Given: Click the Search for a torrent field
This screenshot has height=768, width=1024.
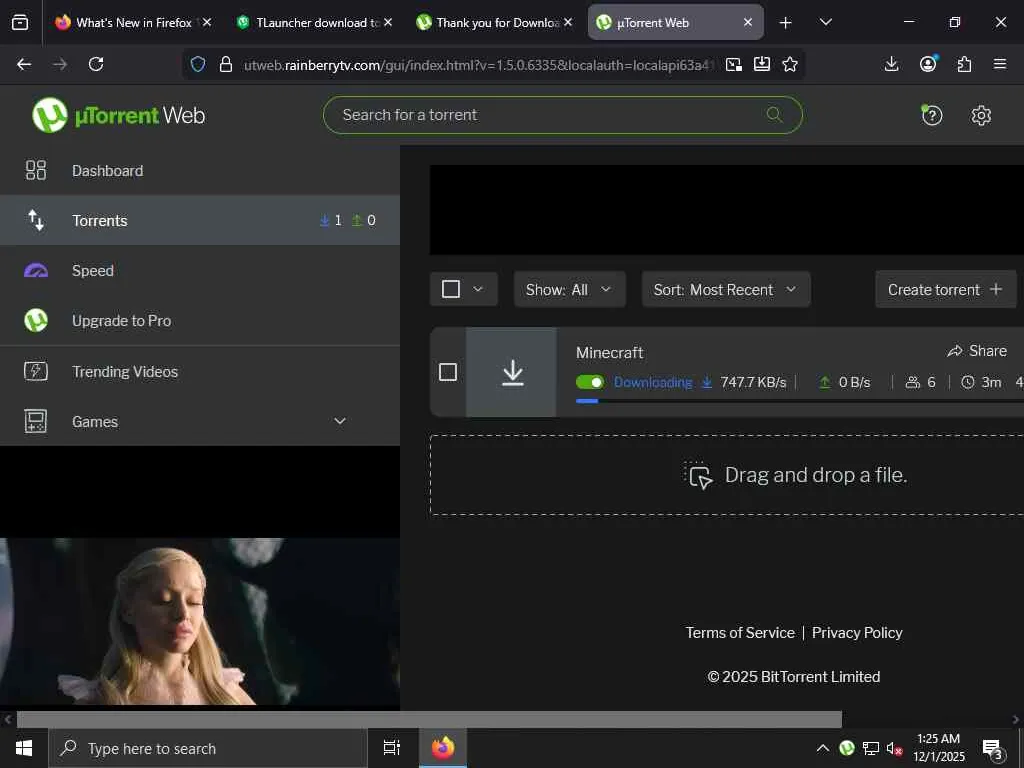Looking at the screenshot, I should tap(562, 115).
